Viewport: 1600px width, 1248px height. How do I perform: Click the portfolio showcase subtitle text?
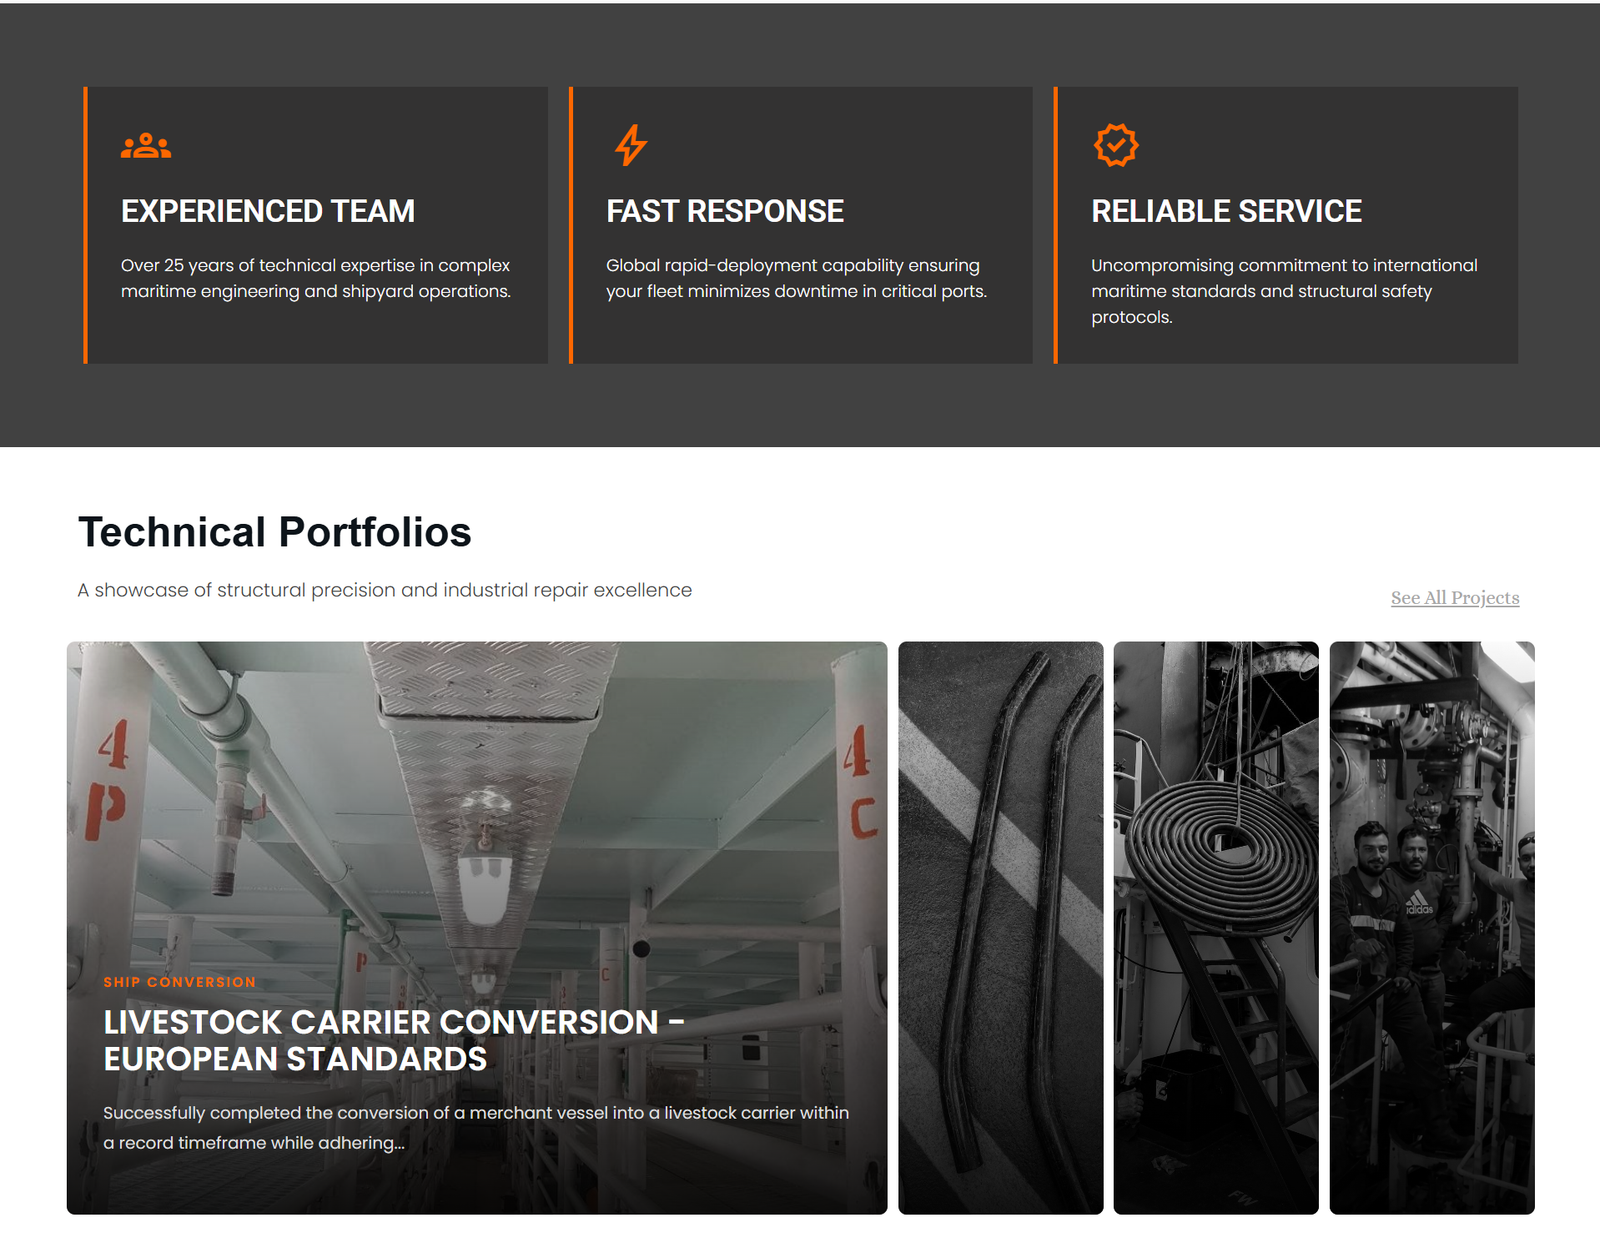[x=385, y=590]
